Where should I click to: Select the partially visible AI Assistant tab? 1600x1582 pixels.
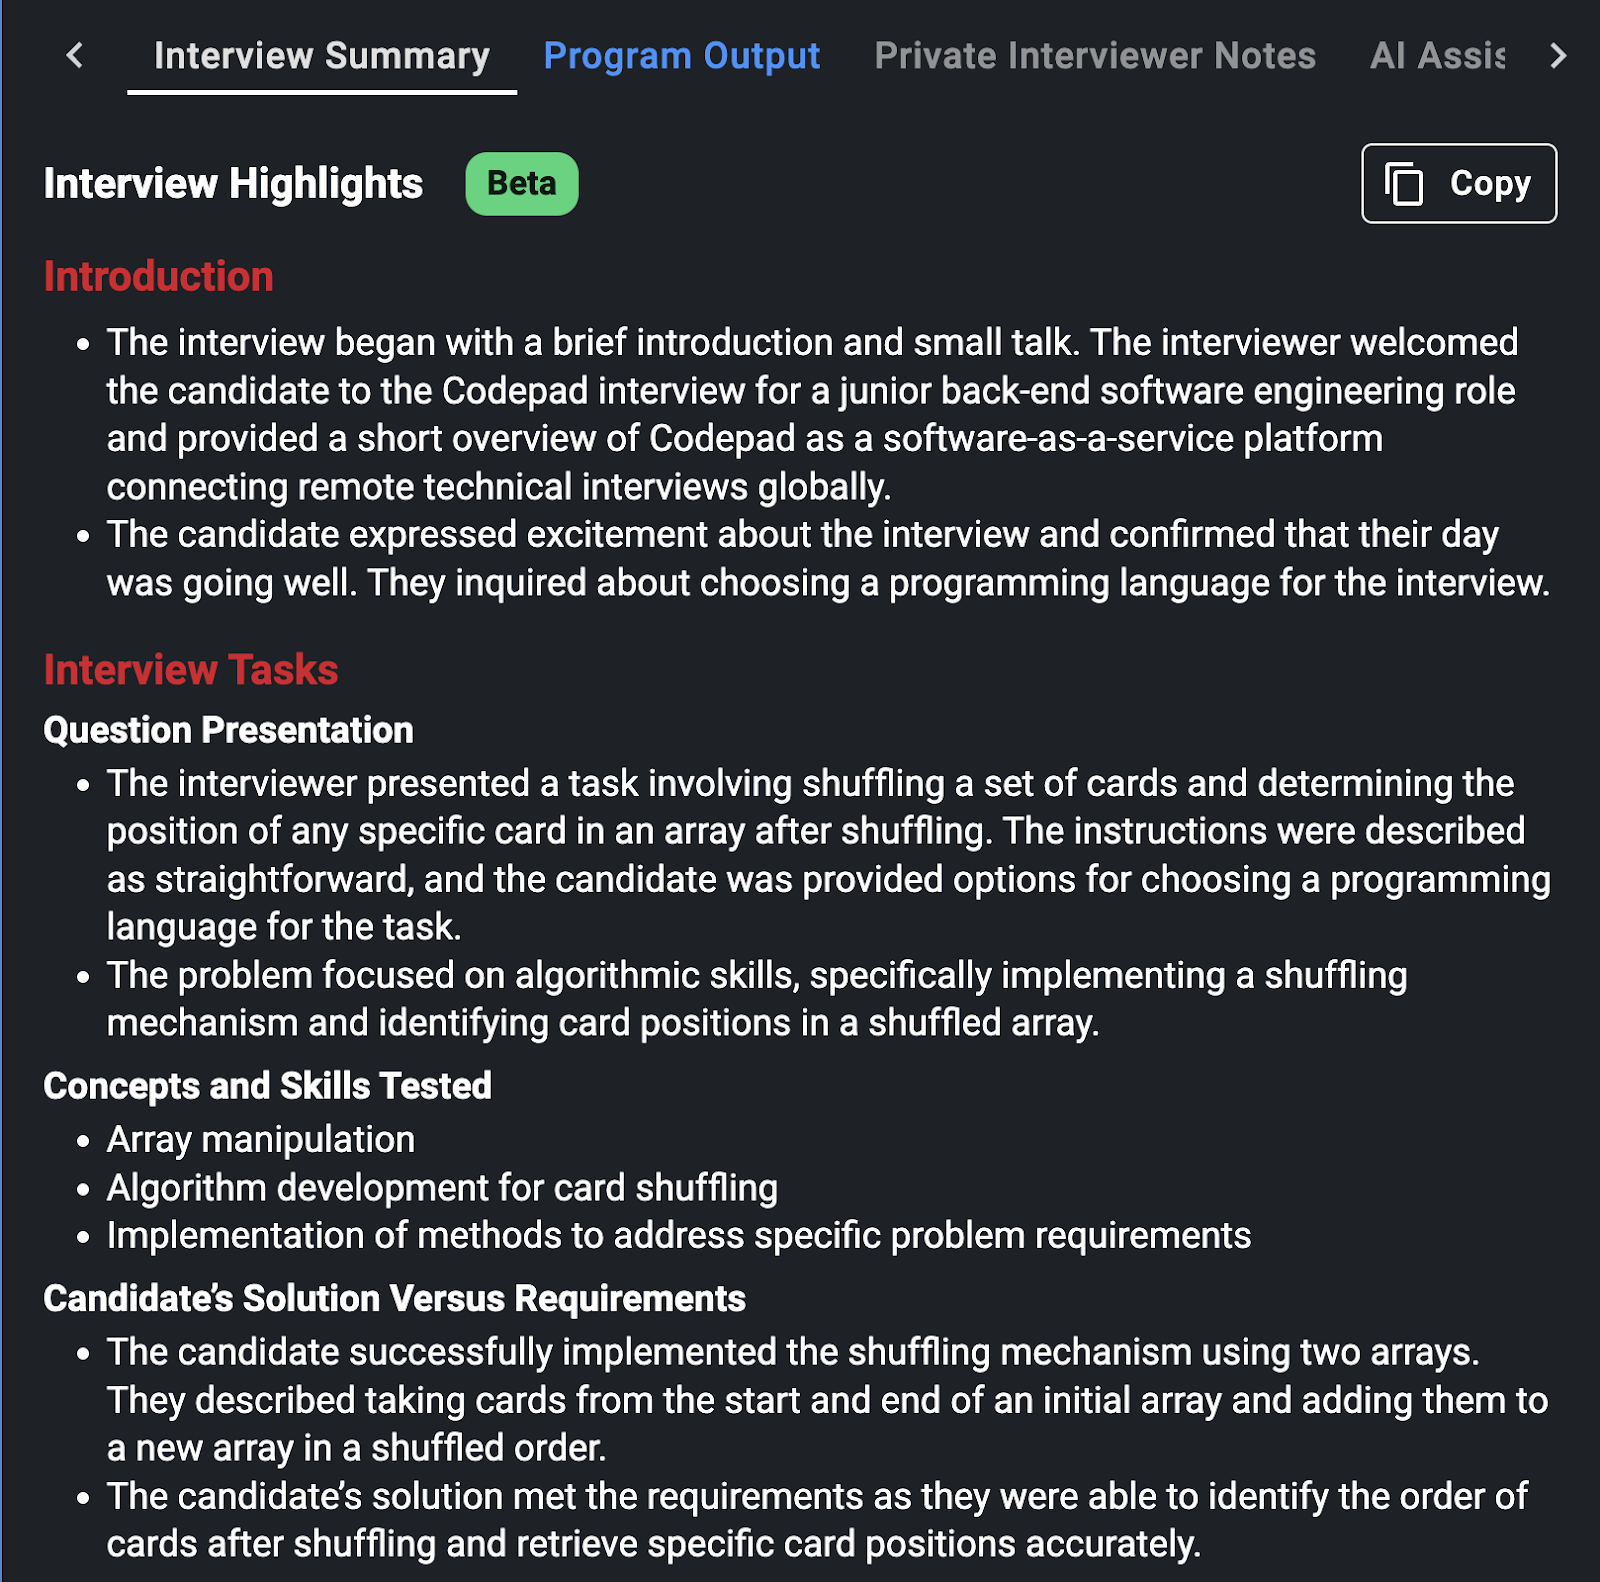(1436, 56)
